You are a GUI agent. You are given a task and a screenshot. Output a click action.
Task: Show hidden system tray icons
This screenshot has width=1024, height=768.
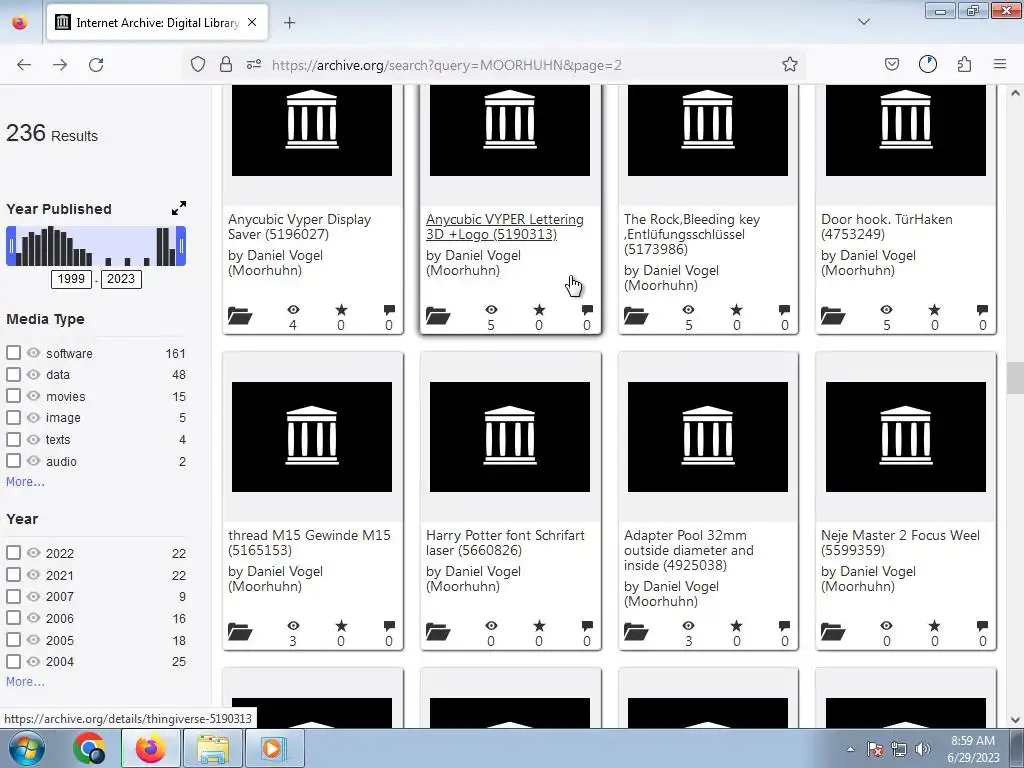(850, 749)
